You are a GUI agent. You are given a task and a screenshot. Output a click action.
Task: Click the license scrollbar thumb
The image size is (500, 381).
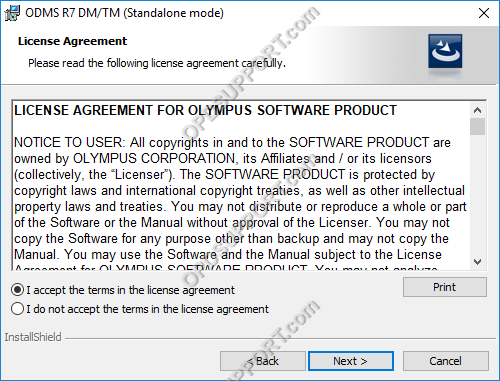(x=477, y=126)
